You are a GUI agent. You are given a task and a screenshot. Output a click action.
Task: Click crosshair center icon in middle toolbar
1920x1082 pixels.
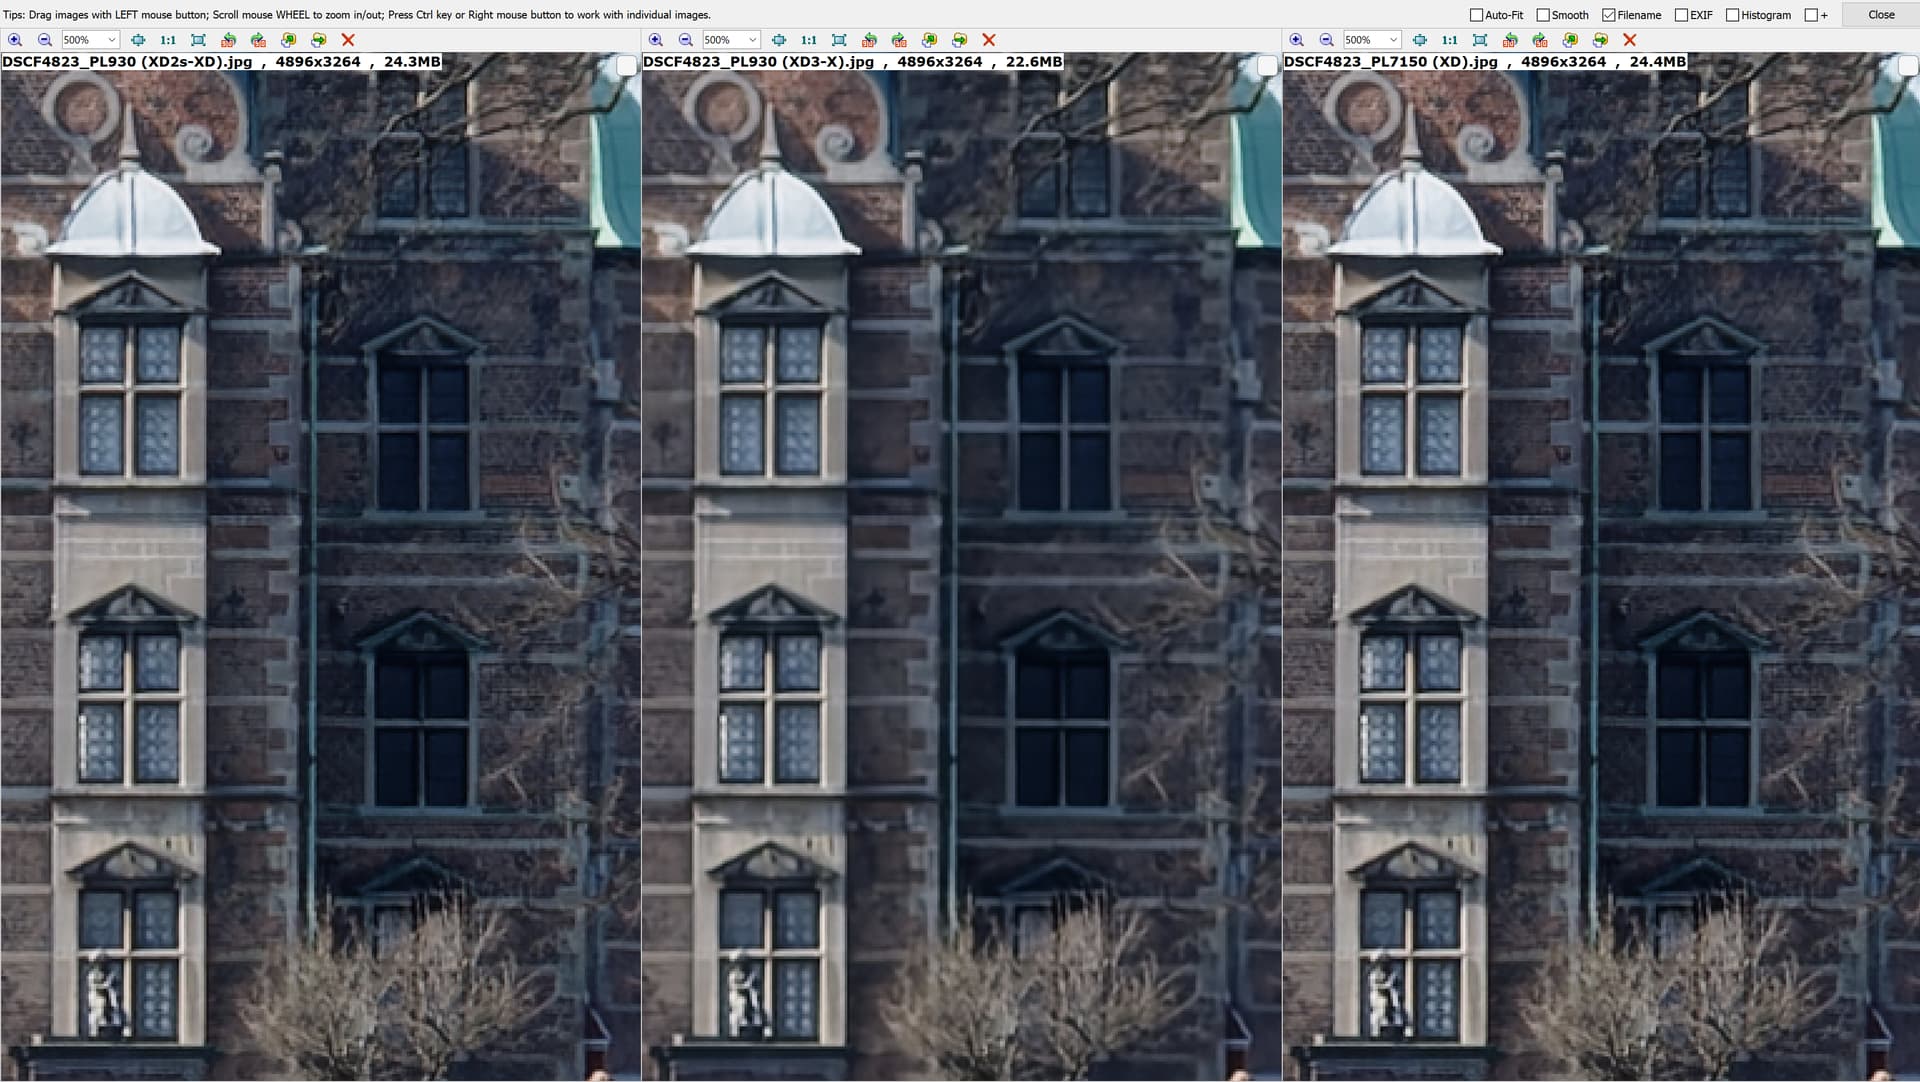point(778,40)
